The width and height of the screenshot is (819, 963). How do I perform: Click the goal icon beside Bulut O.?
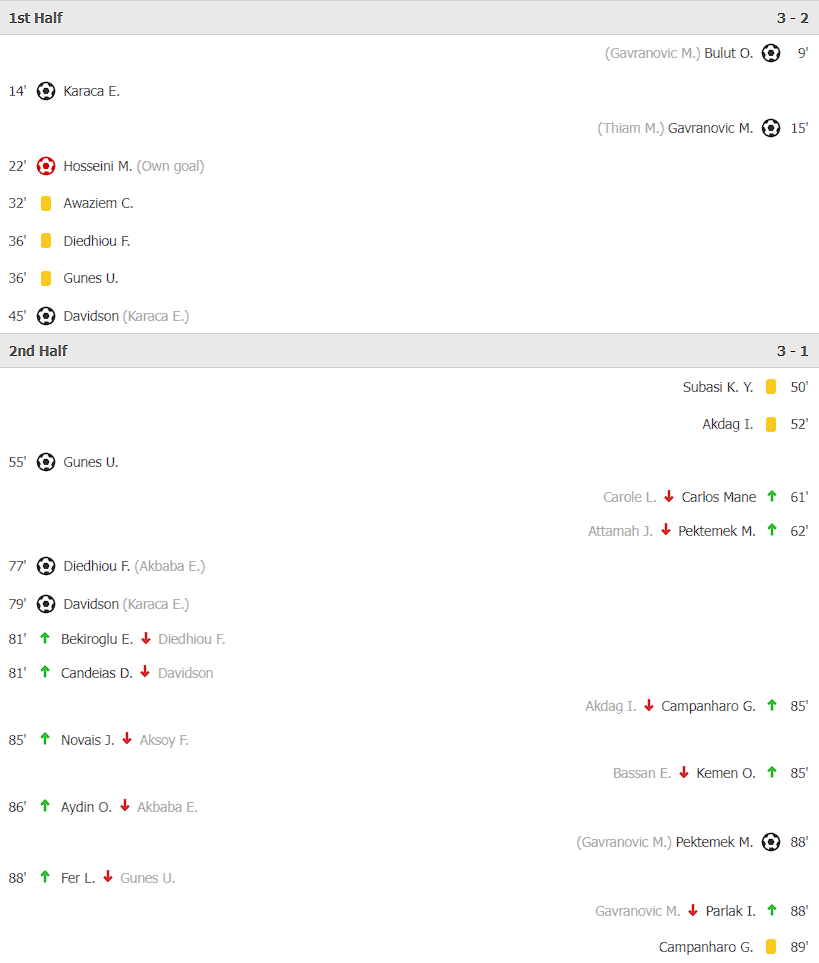click(x=770, y=53)
